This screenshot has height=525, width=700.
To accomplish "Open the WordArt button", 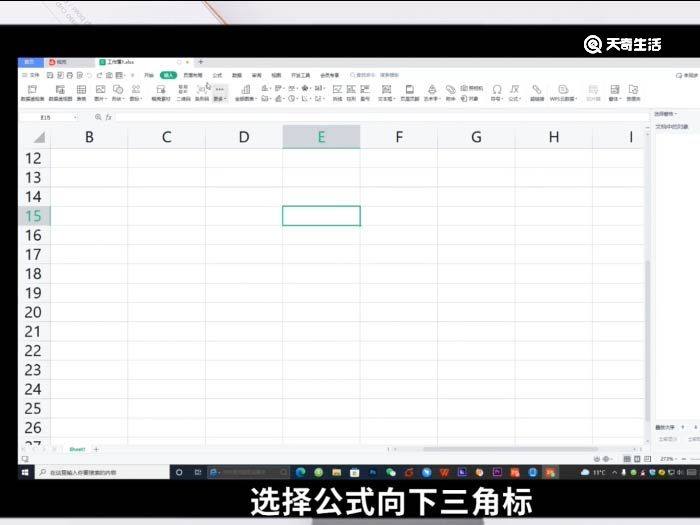I will (432, 92).
